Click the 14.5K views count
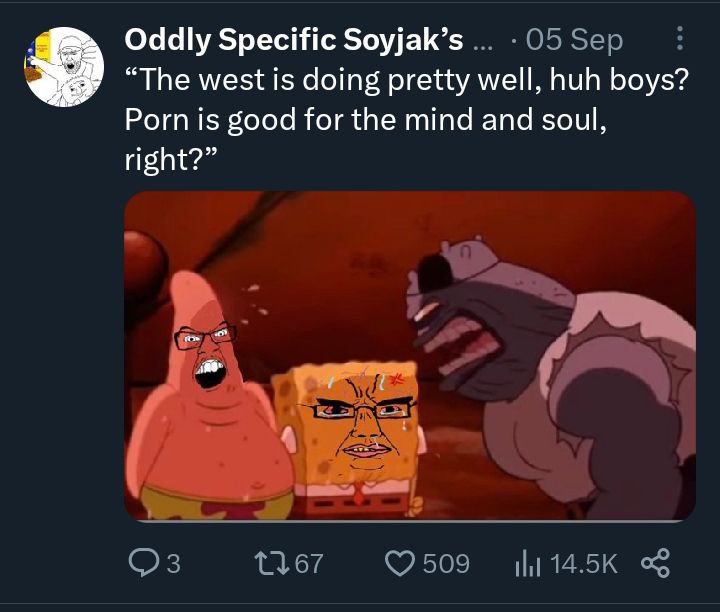The width and height of the screenshot is (720, 612). pyautogui.click(x=585, y=564)
